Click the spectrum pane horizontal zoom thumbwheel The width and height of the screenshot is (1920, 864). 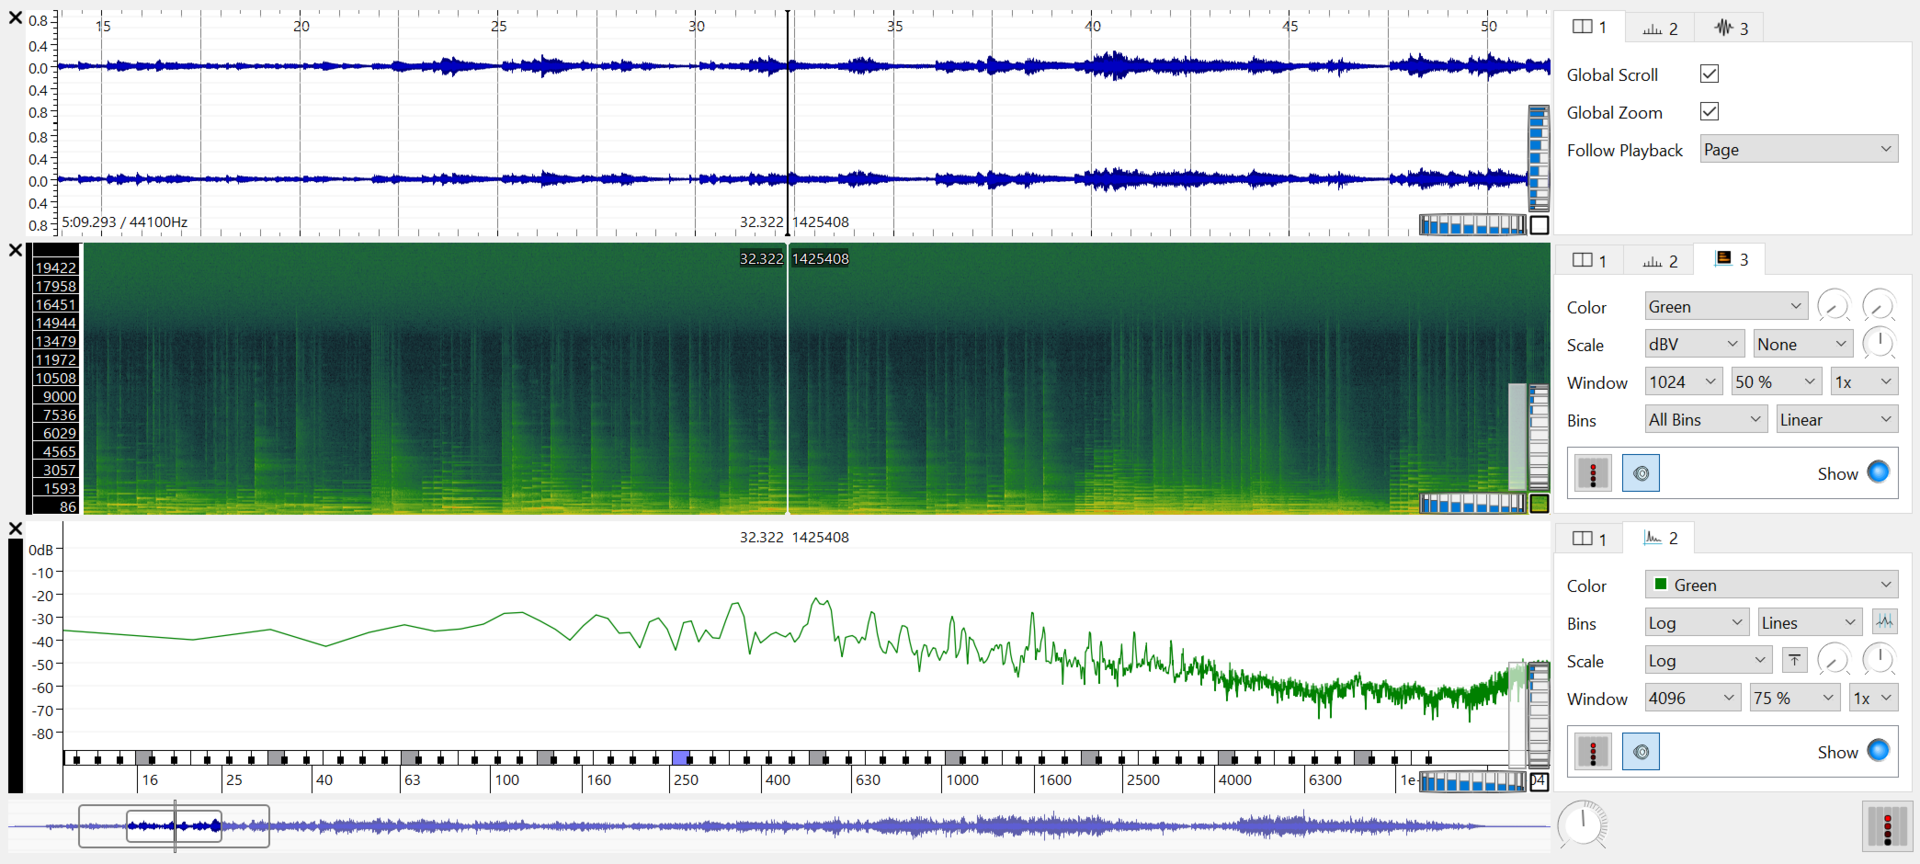pyautogui.click(x=1473, y=781)
